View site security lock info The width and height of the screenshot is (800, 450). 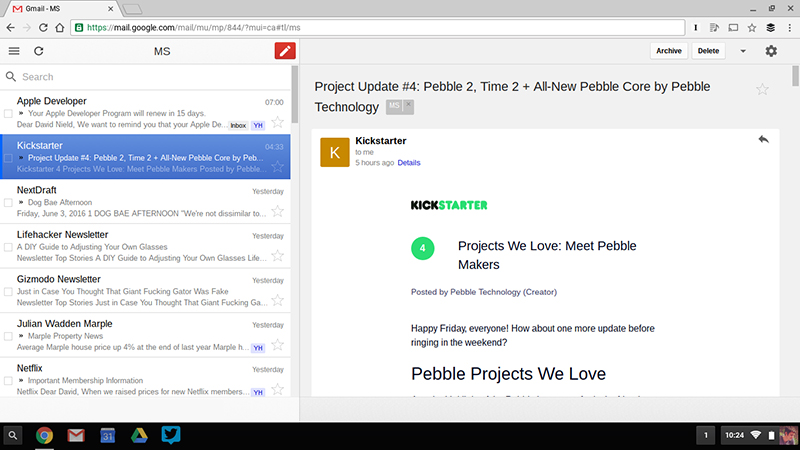(x=79, y=28)
